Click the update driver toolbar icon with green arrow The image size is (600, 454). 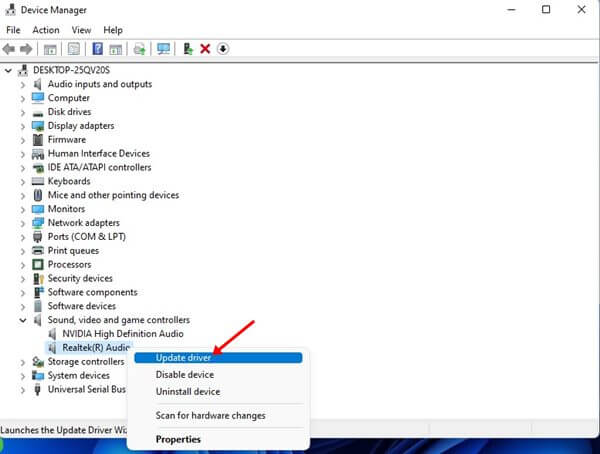188,49
